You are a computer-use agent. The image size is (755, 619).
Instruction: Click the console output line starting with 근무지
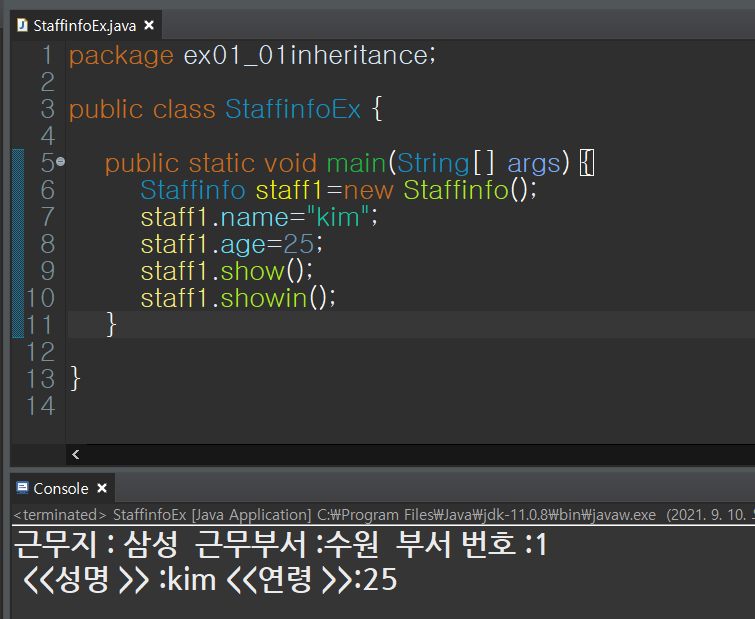coord(280,544)
